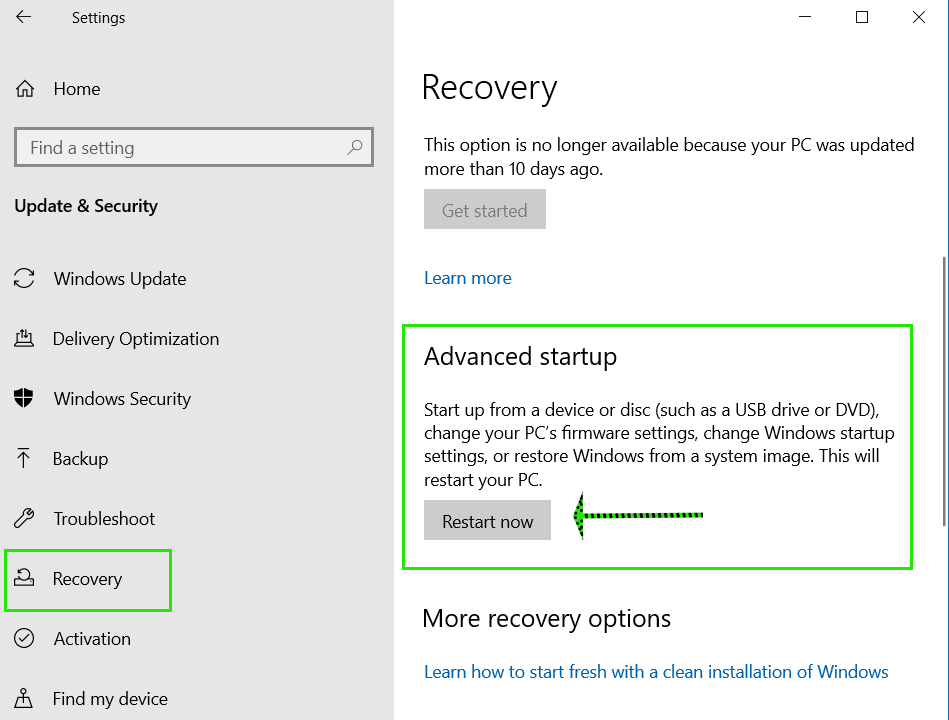Click the Find my device icon
The image size is (949, 720).
pos(24,698)
